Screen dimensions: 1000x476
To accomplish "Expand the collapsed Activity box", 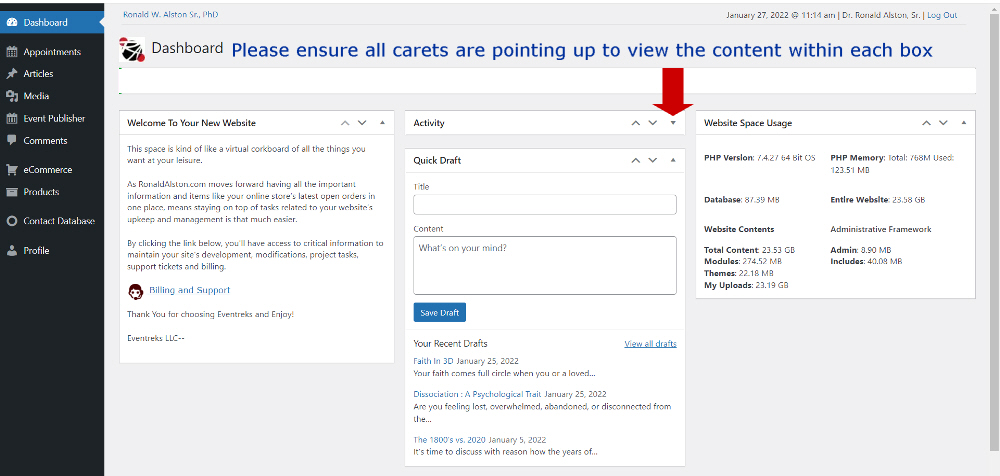I will tap(673, 123).
